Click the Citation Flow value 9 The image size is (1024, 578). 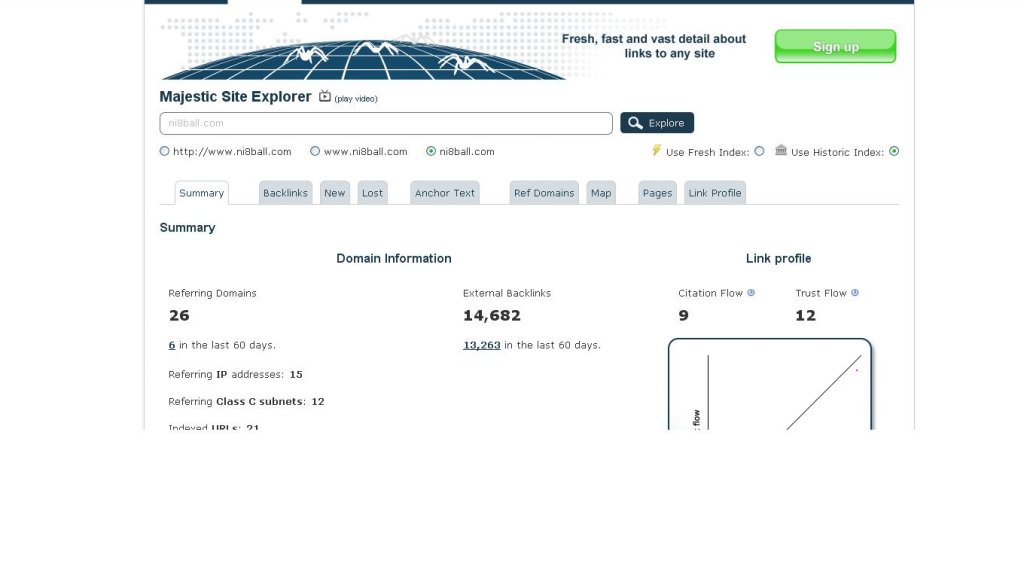pos(683,315)
